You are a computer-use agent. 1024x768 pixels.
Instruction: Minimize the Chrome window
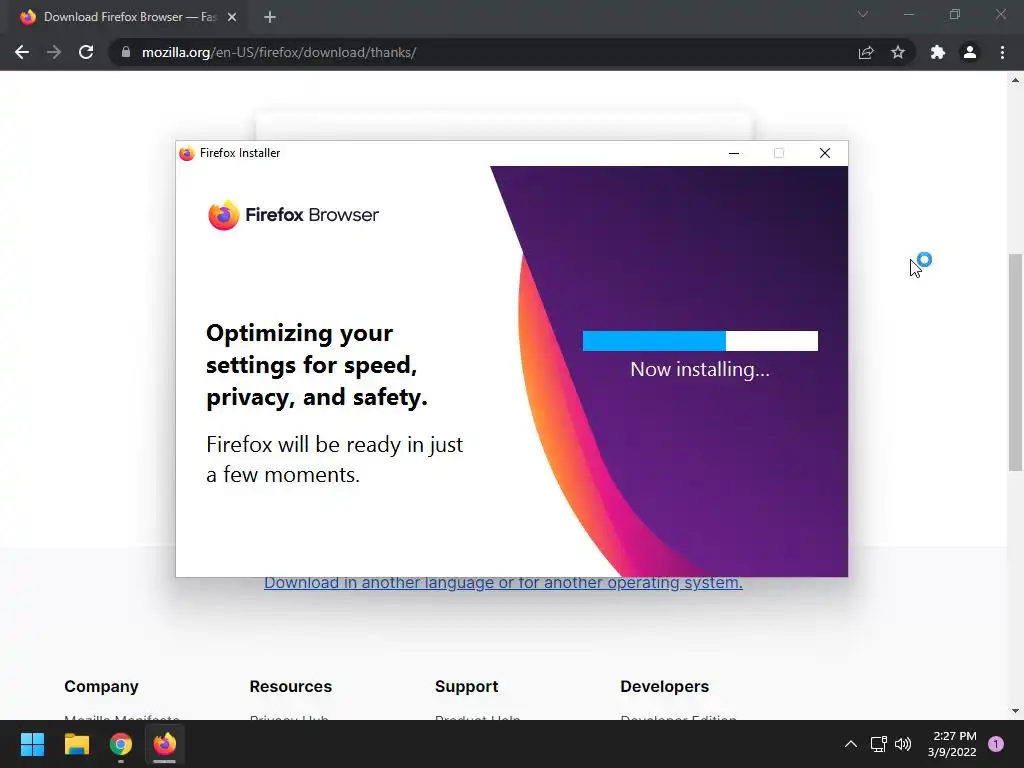[x=909, y=14]
